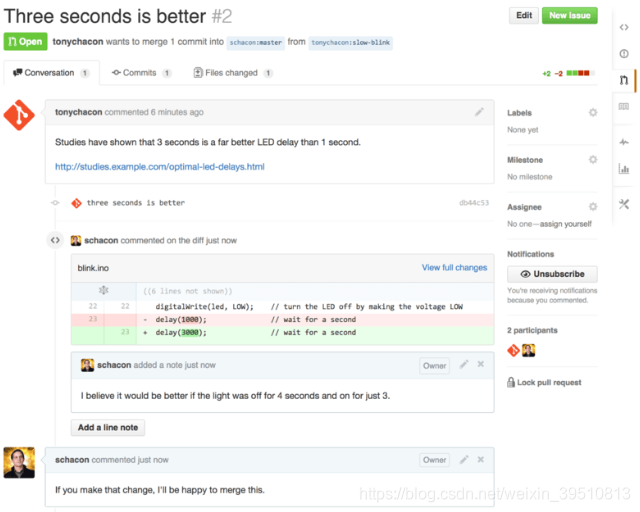The image size is (640, 512).
Task: Click the Lock pull request link
Action: click(544, 383)
